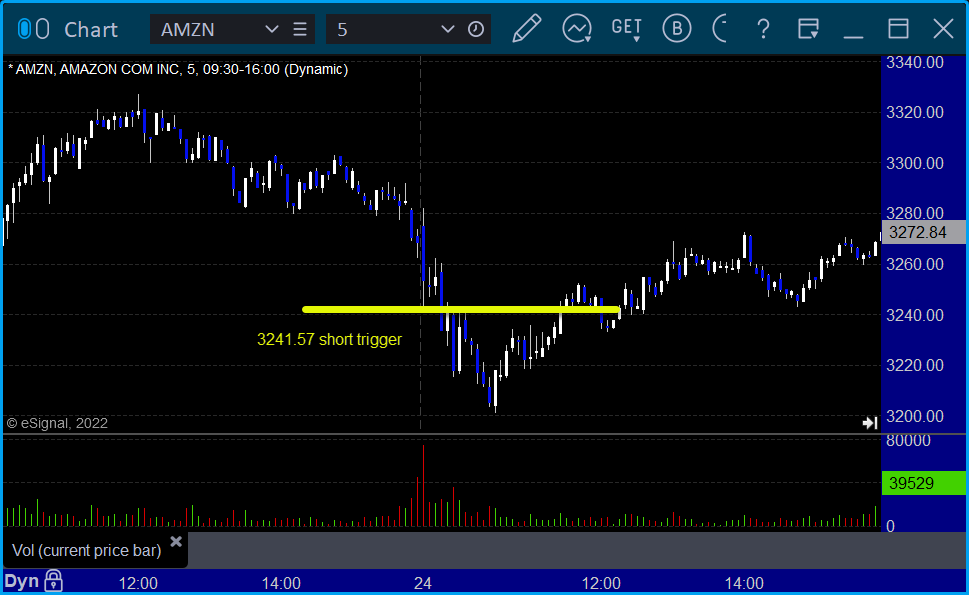Click the 3340.00 price axis label

[915, 62]
